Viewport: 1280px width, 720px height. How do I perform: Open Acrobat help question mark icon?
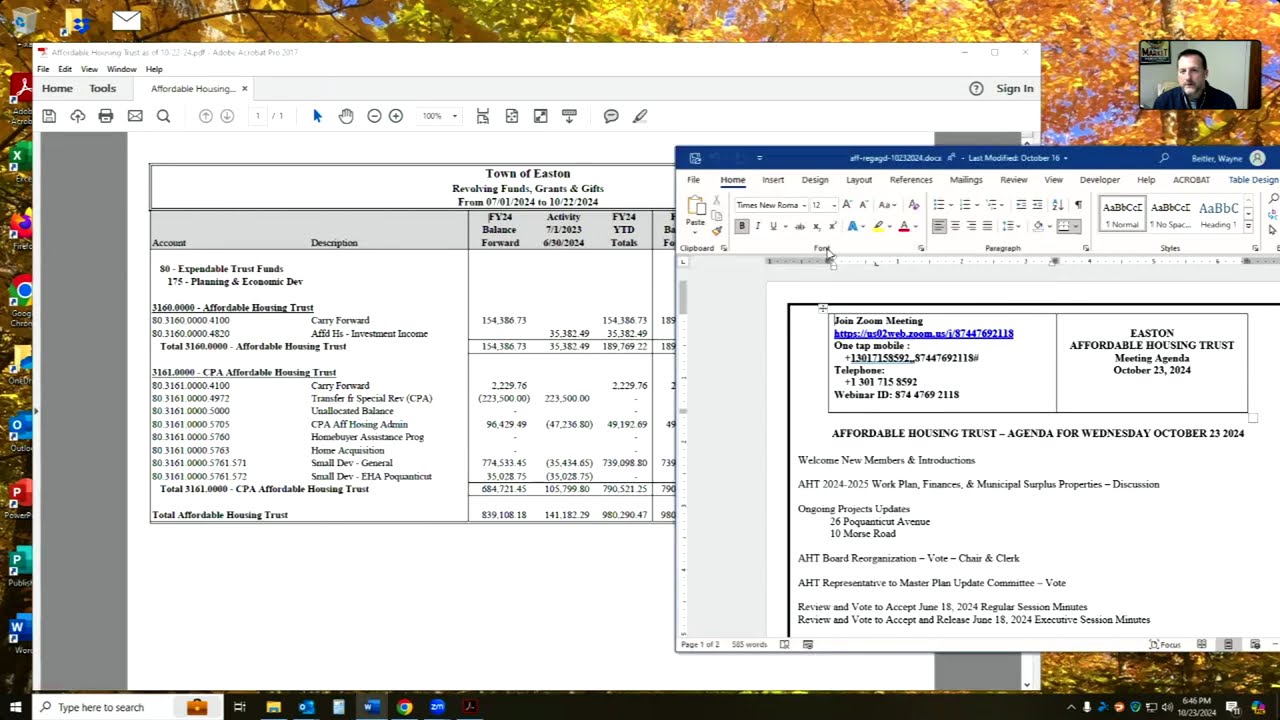click(976, 88)
